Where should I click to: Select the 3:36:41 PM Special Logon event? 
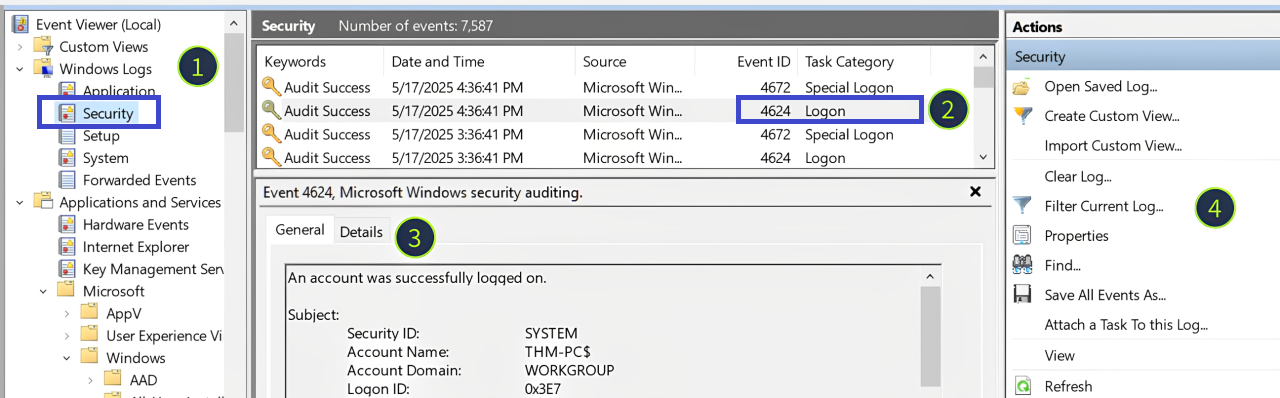tap(615, 134)
